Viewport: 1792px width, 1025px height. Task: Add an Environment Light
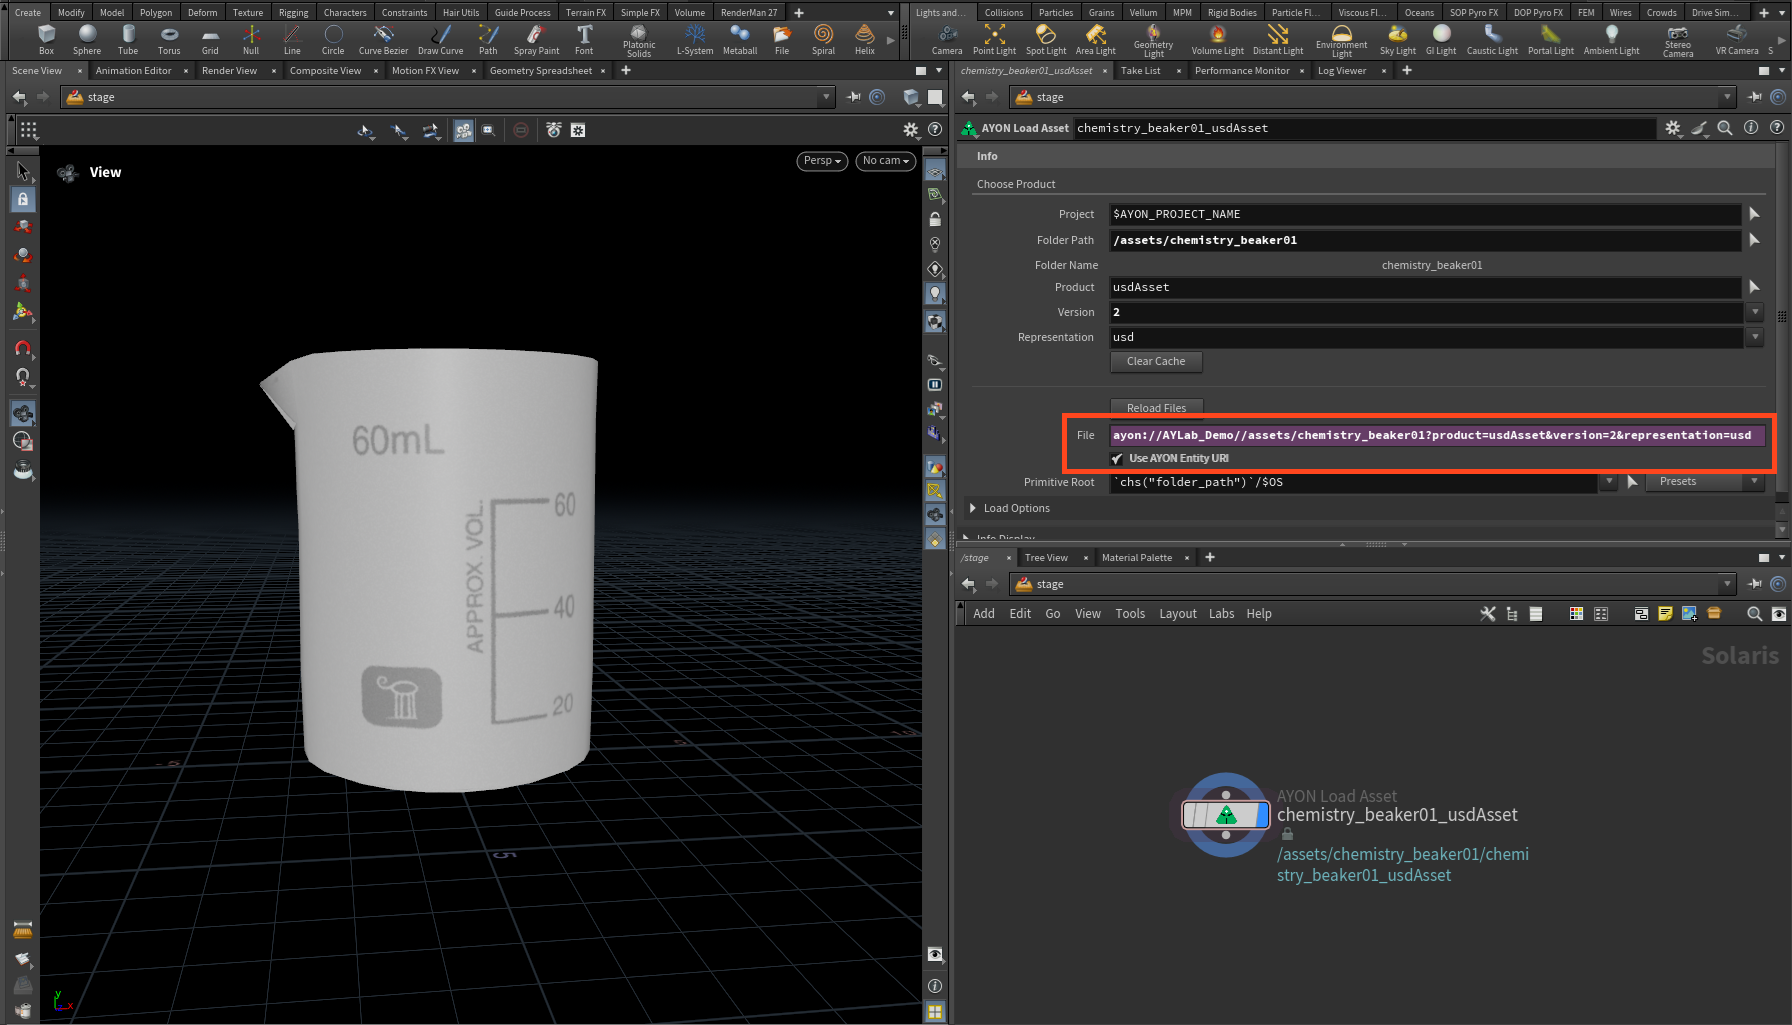tap(1342, 41)
